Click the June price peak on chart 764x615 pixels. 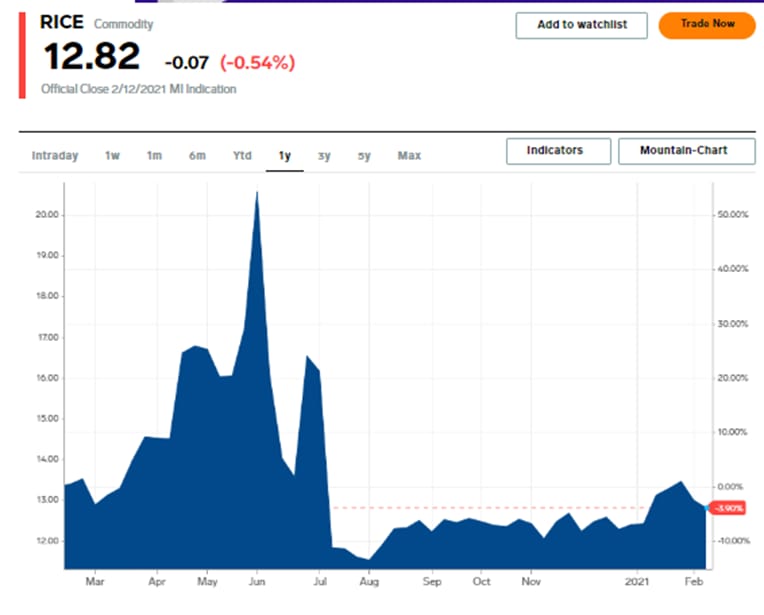(257, 193)
